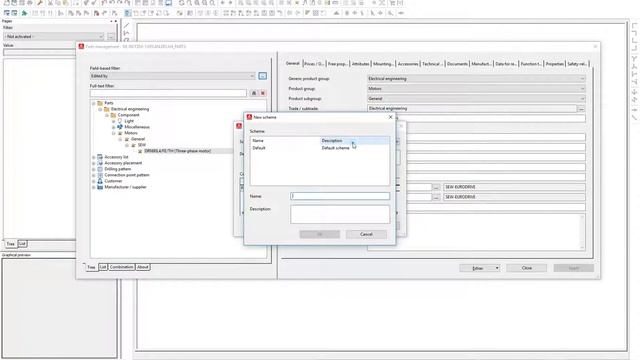
Task: Open the Trade / subtrade browse button
Action: coord(581,109)
